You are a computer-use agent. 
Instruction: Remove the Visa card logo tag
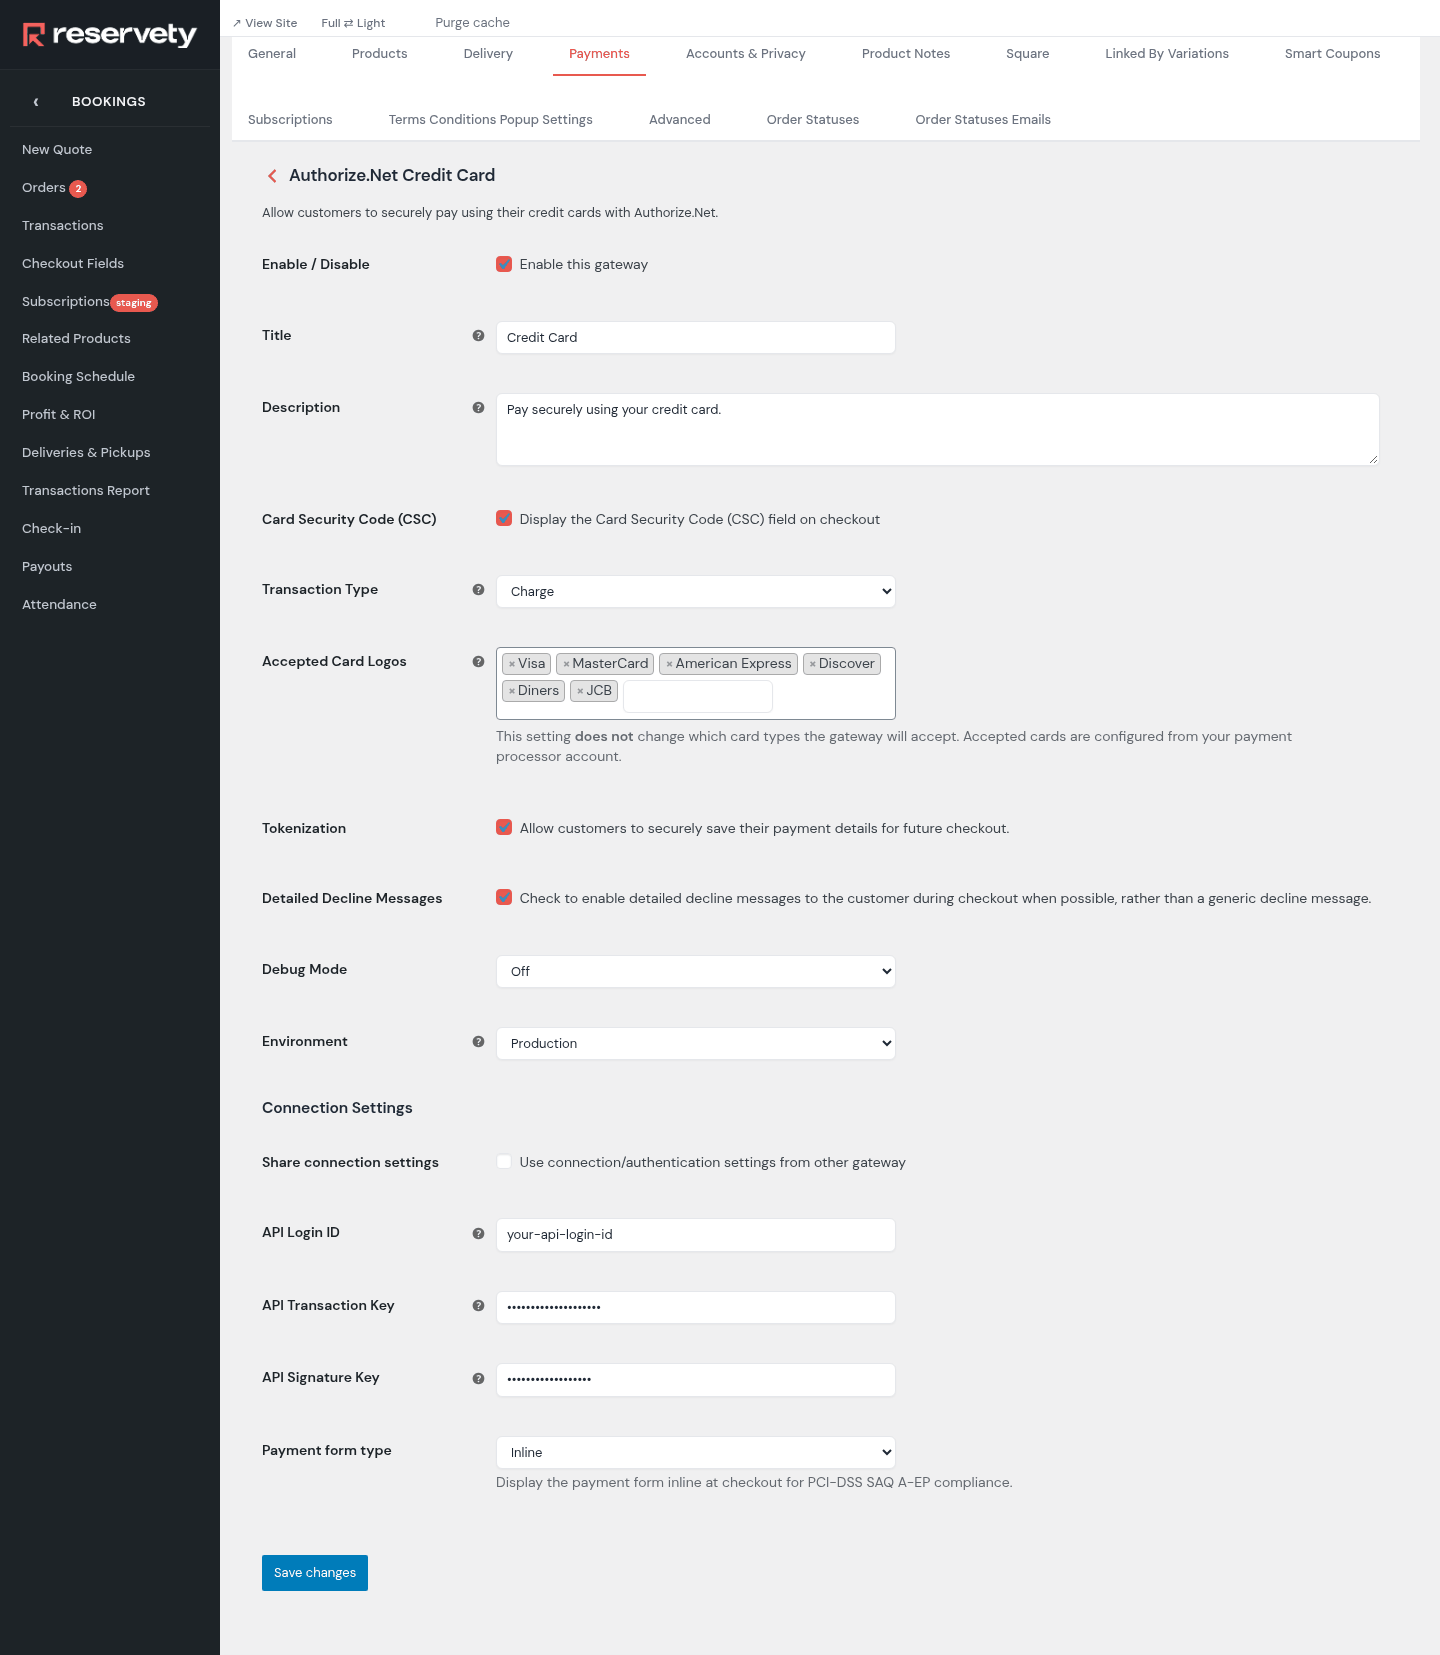point(512,664)
